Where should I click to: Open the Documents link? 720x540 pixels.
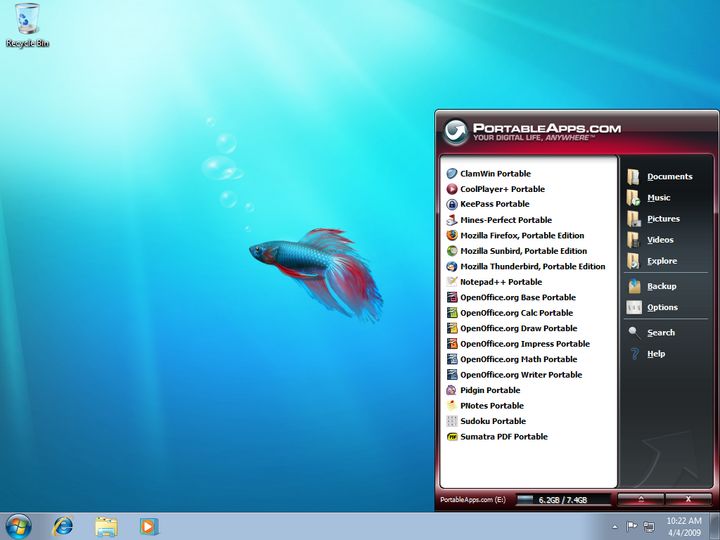click(670, 176)
